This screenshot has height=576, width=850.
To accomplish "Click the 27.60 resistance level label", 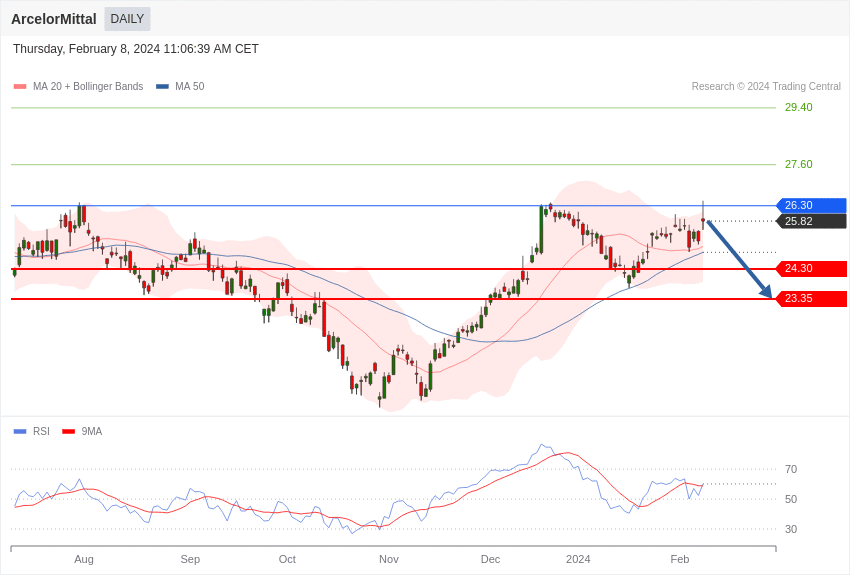I will point(798,164).
